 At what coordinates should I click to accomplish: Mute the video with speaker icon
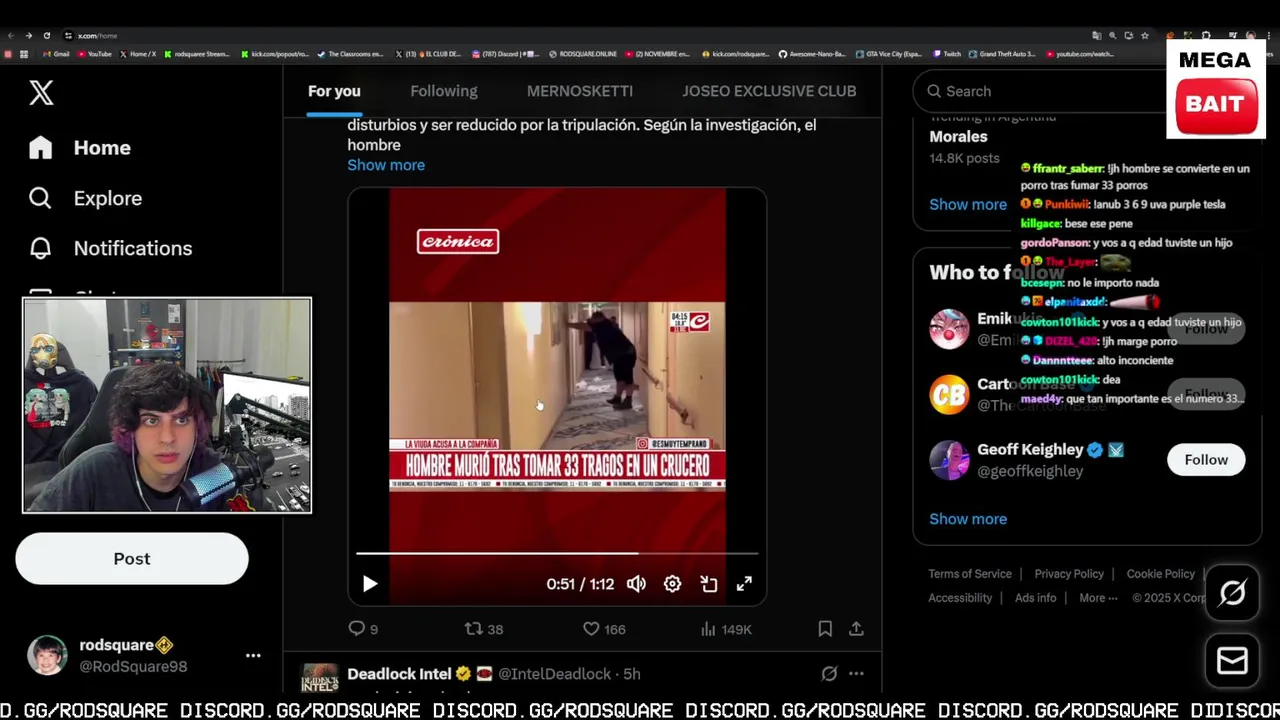click(x=636, y=584)
